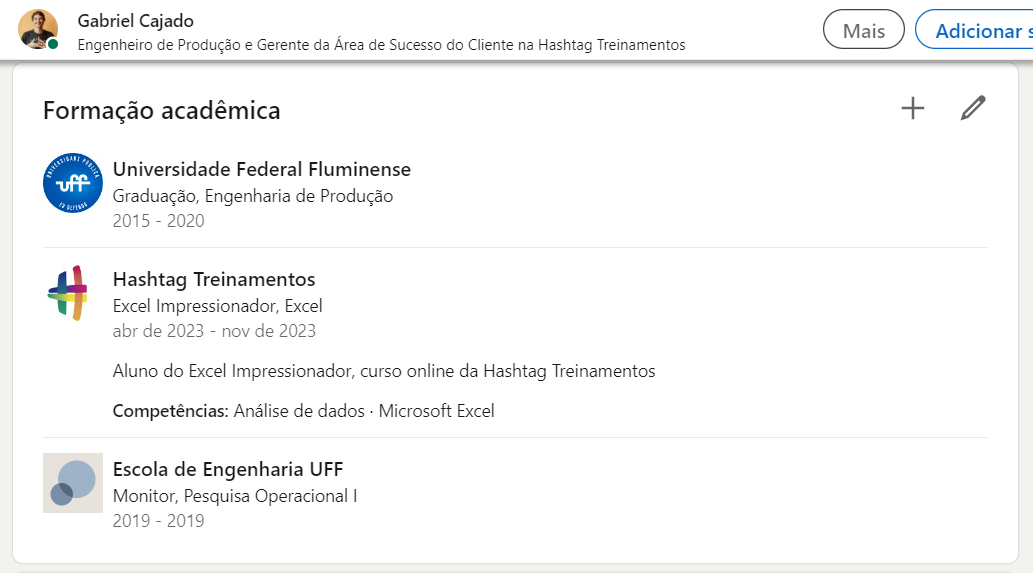Image resolution: width=1033 pixels, height=573 pixels.
Task: Select the Competências skills line
Action: click(303, 411)
